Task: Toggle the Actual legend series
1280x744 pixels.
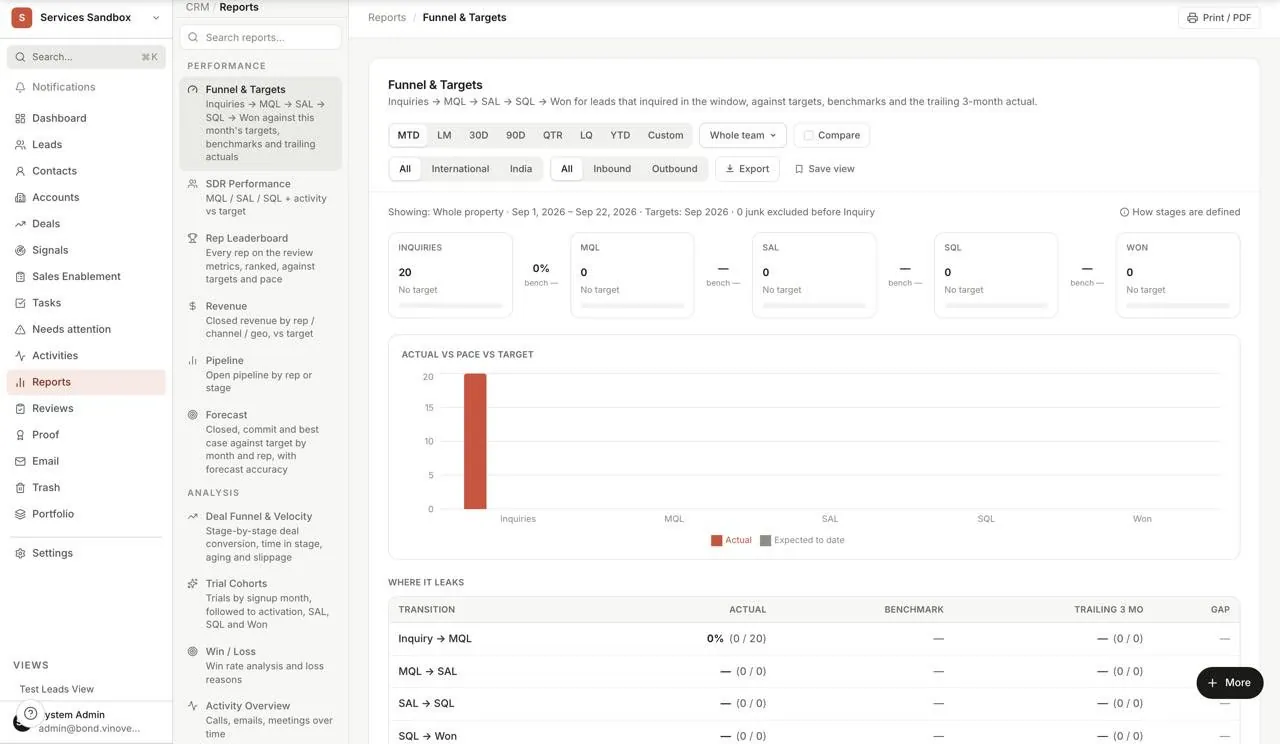Action: click(x=731, y=540)
